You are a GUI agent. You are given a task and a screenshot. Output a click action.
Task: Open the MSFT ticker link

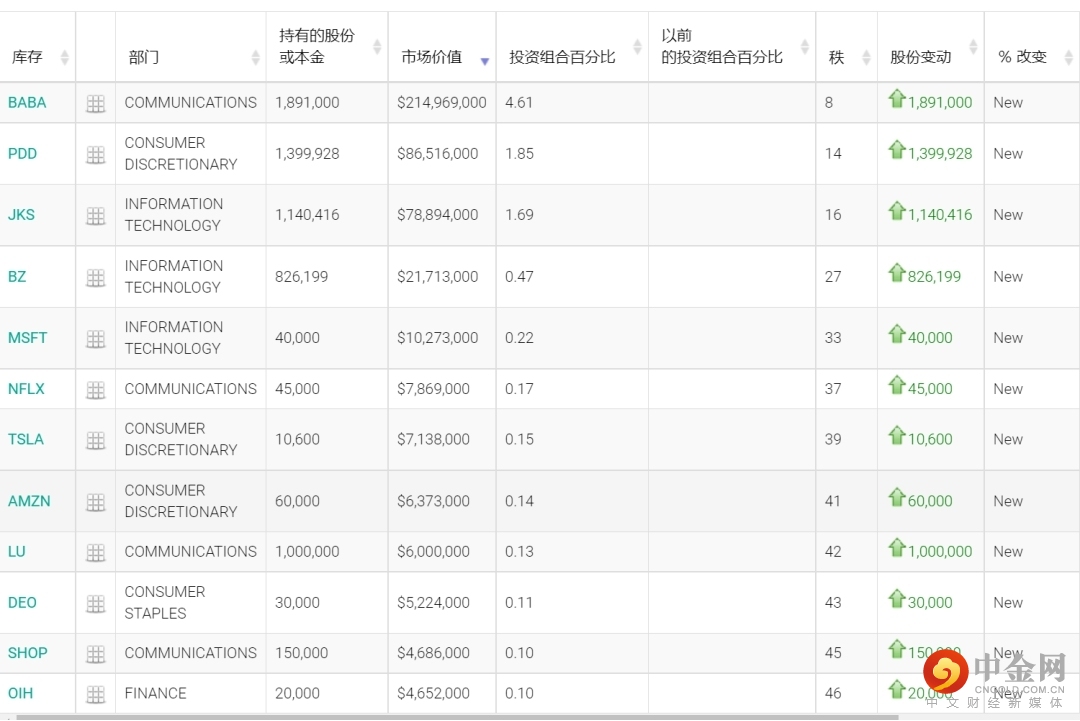[x=28, y=338]
